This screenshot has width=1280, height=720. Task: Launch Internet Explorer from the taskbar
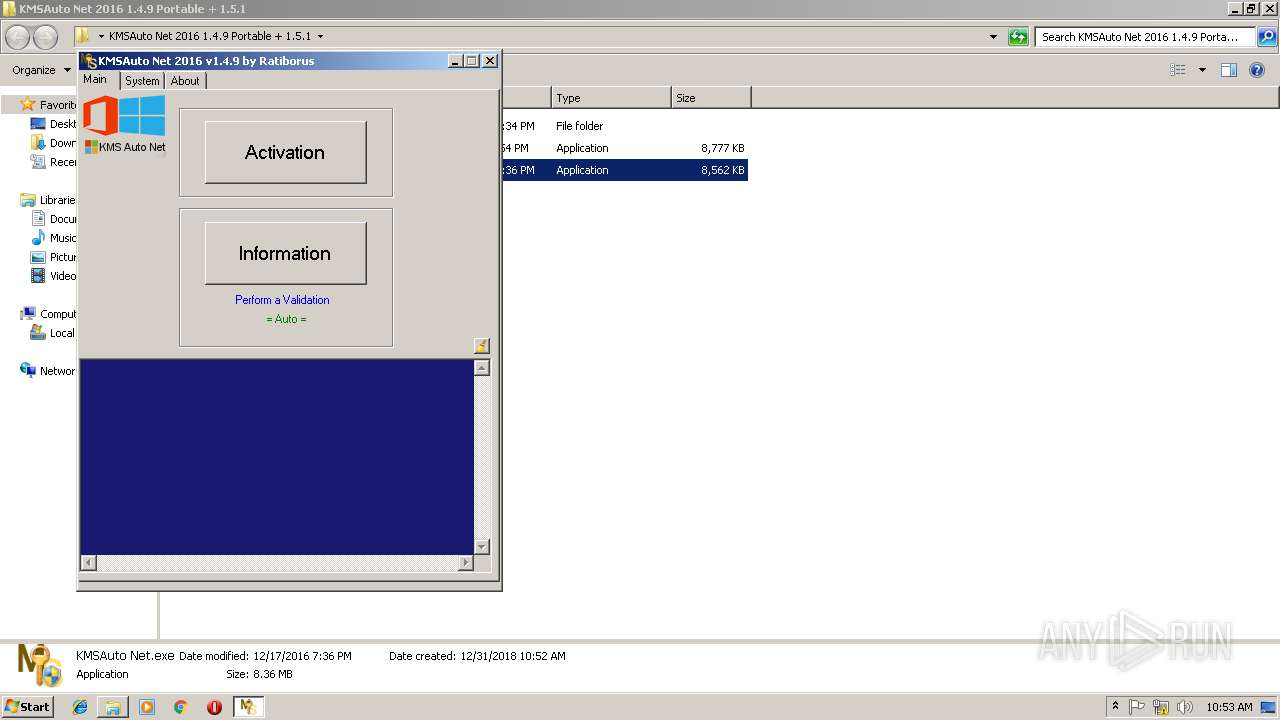80,707
